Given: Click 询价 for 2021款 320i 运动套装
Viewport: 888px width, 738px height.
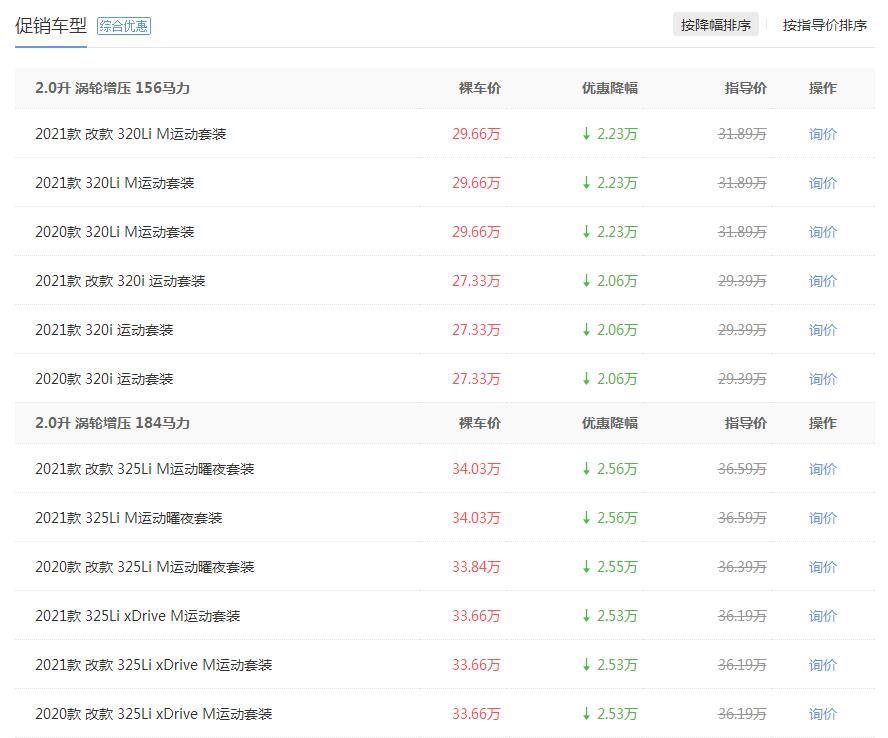Looking at the screenshot, I should [822, 330].
